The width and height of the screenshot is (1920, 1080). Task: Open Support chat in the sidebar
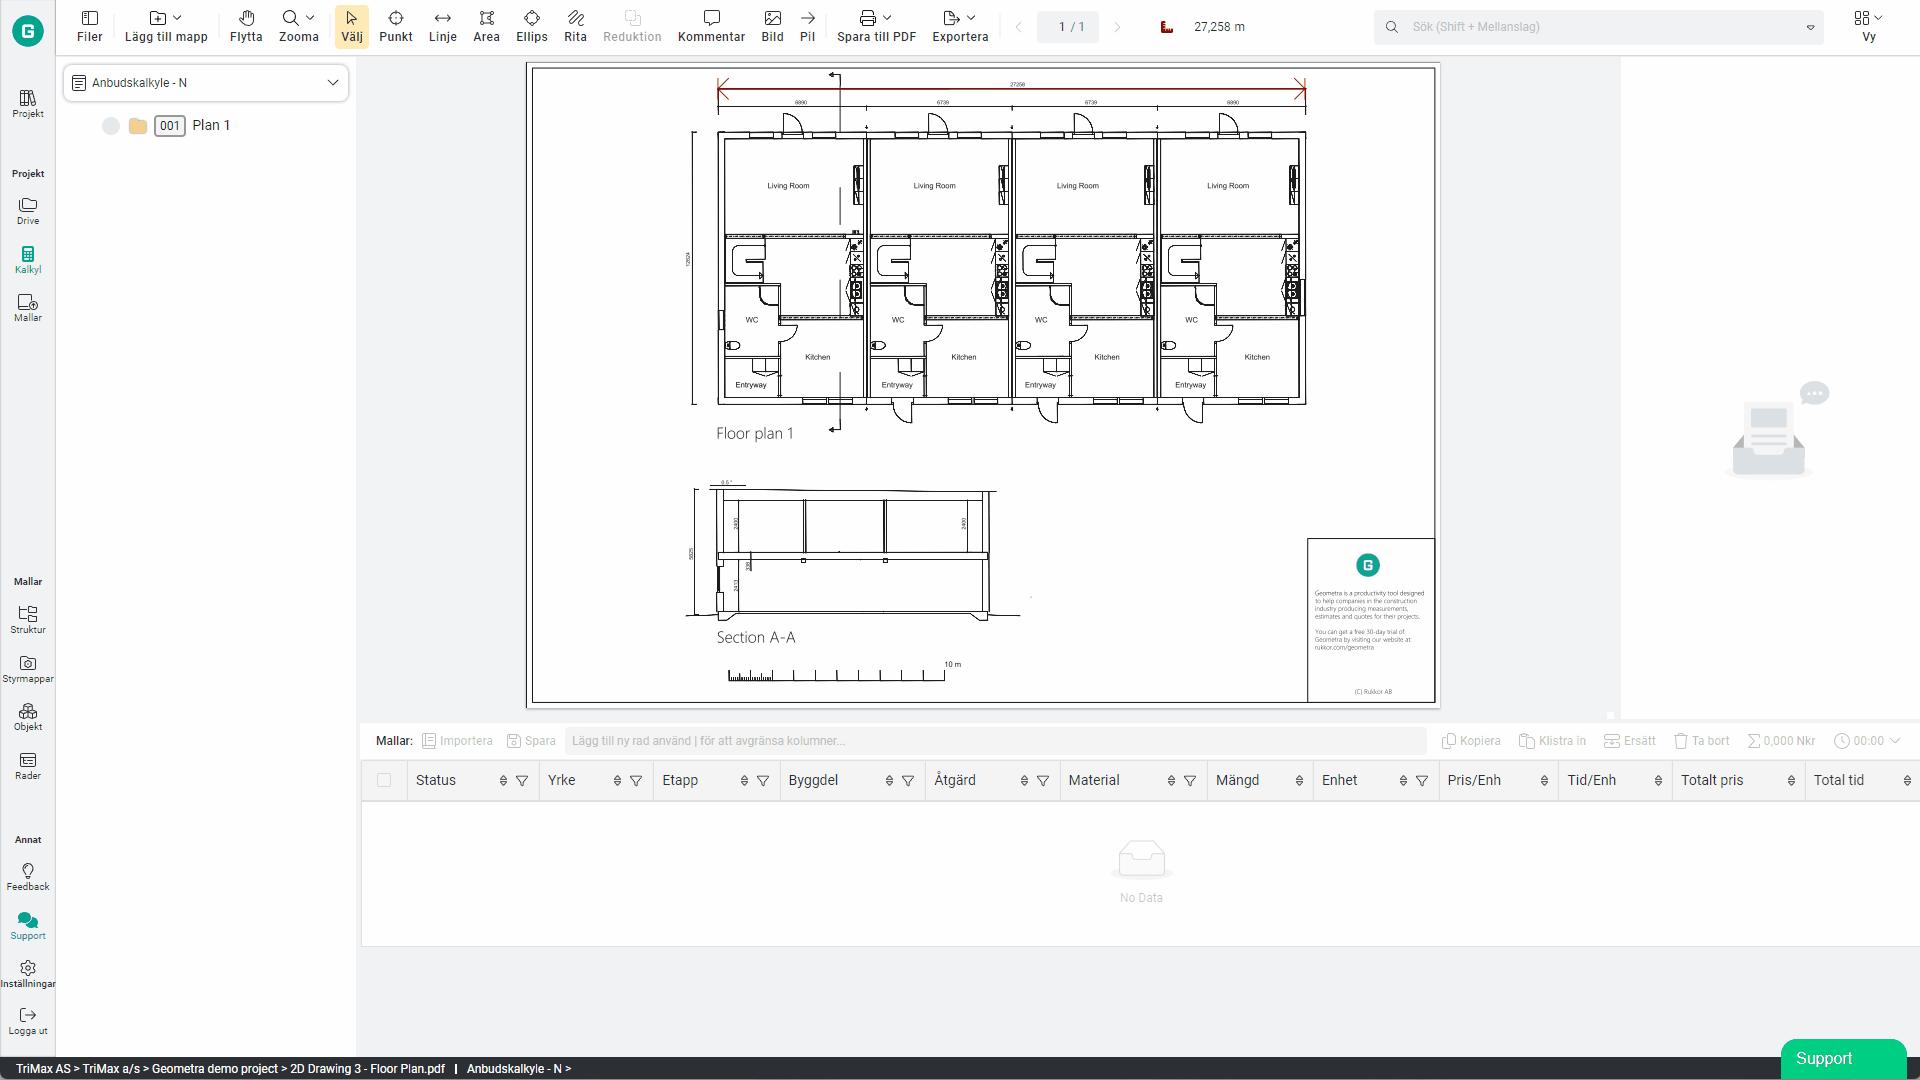(28, 926)
